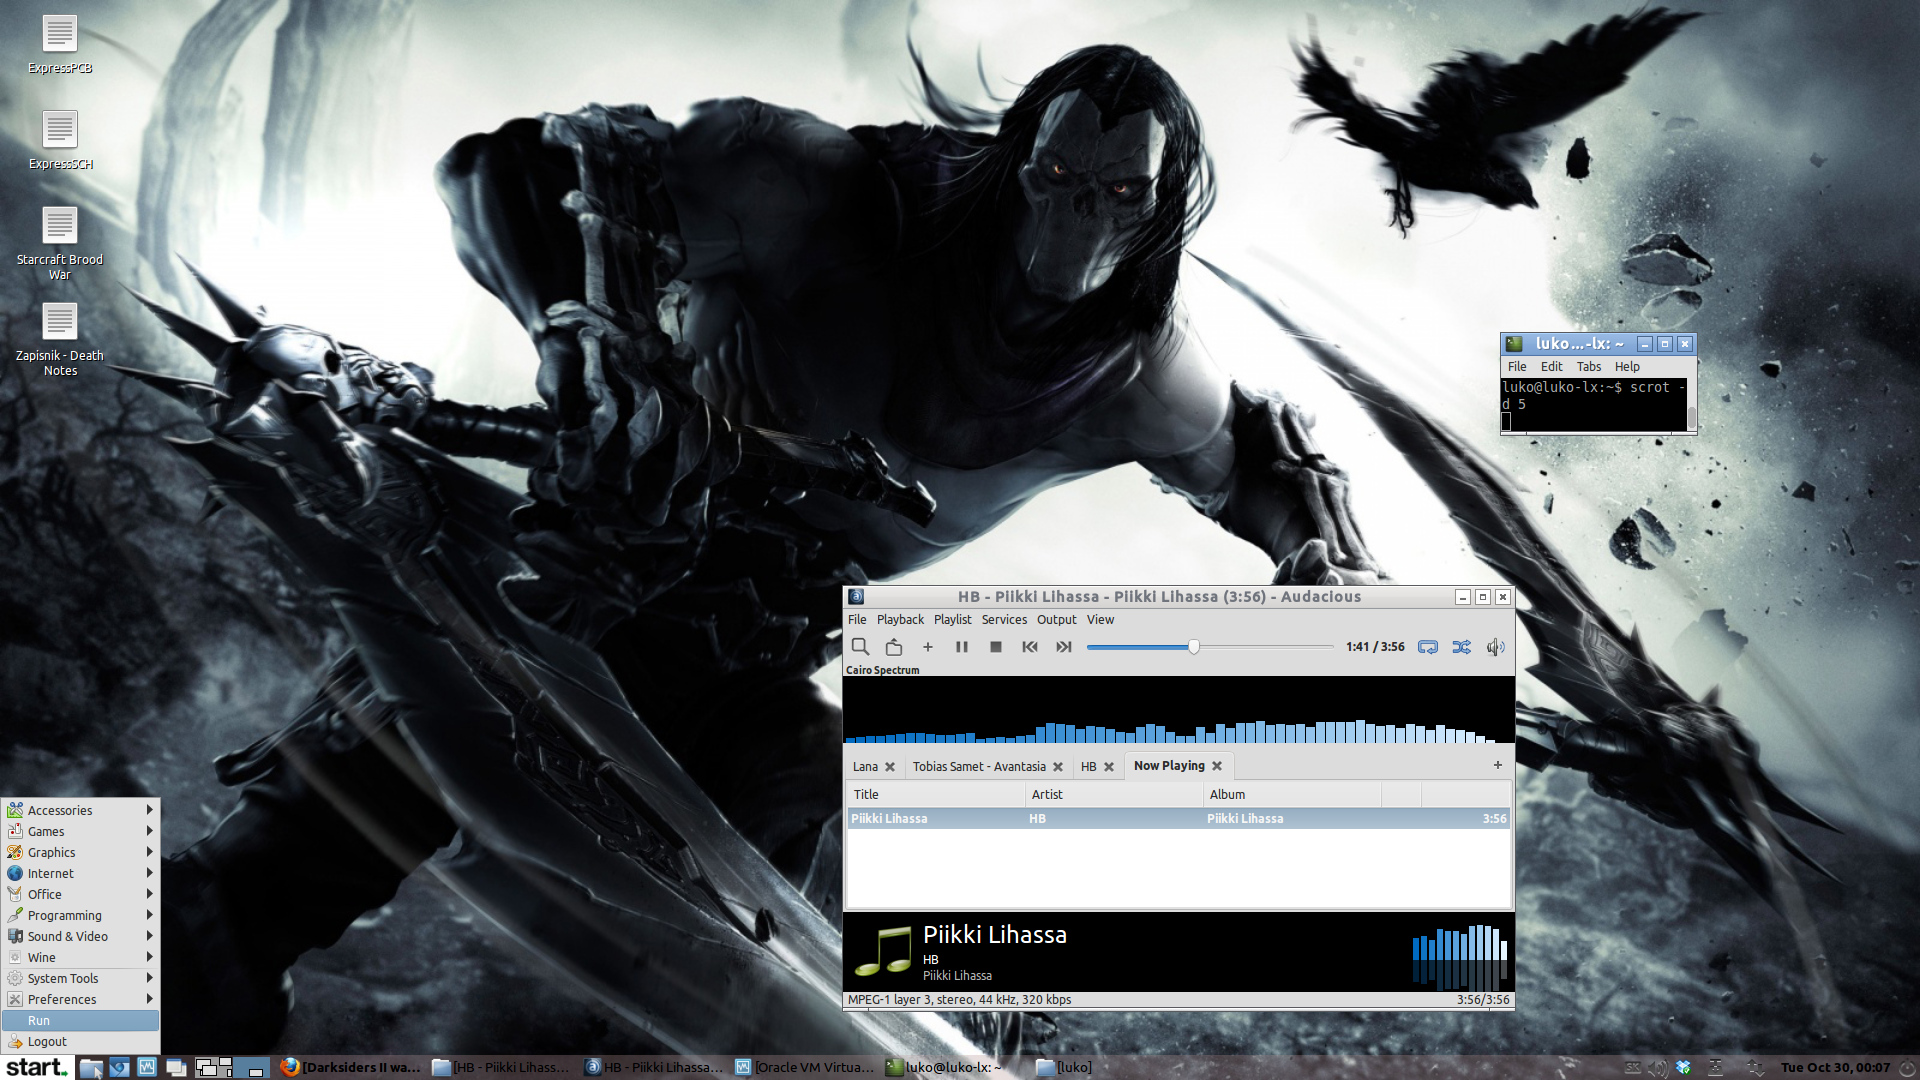Switch to the HB playlist tab
1920x1080 pixels.
(1088, 767)
